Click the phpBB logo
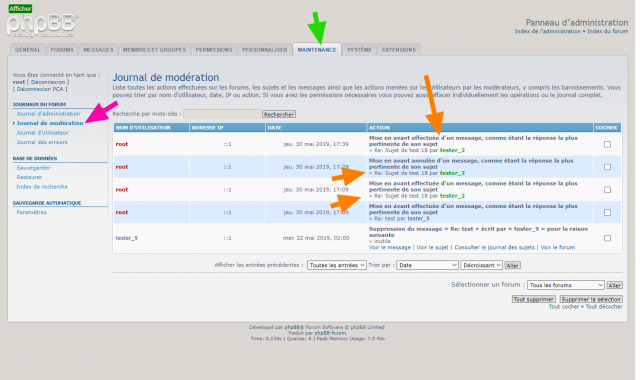Image resolution: width=640 pixels, height=380 pixels. [x=42, y=26]
